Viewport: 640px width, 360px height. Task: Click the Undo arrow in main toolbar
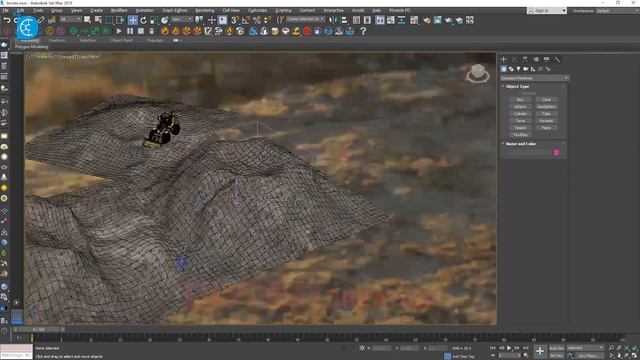(7, 20)
